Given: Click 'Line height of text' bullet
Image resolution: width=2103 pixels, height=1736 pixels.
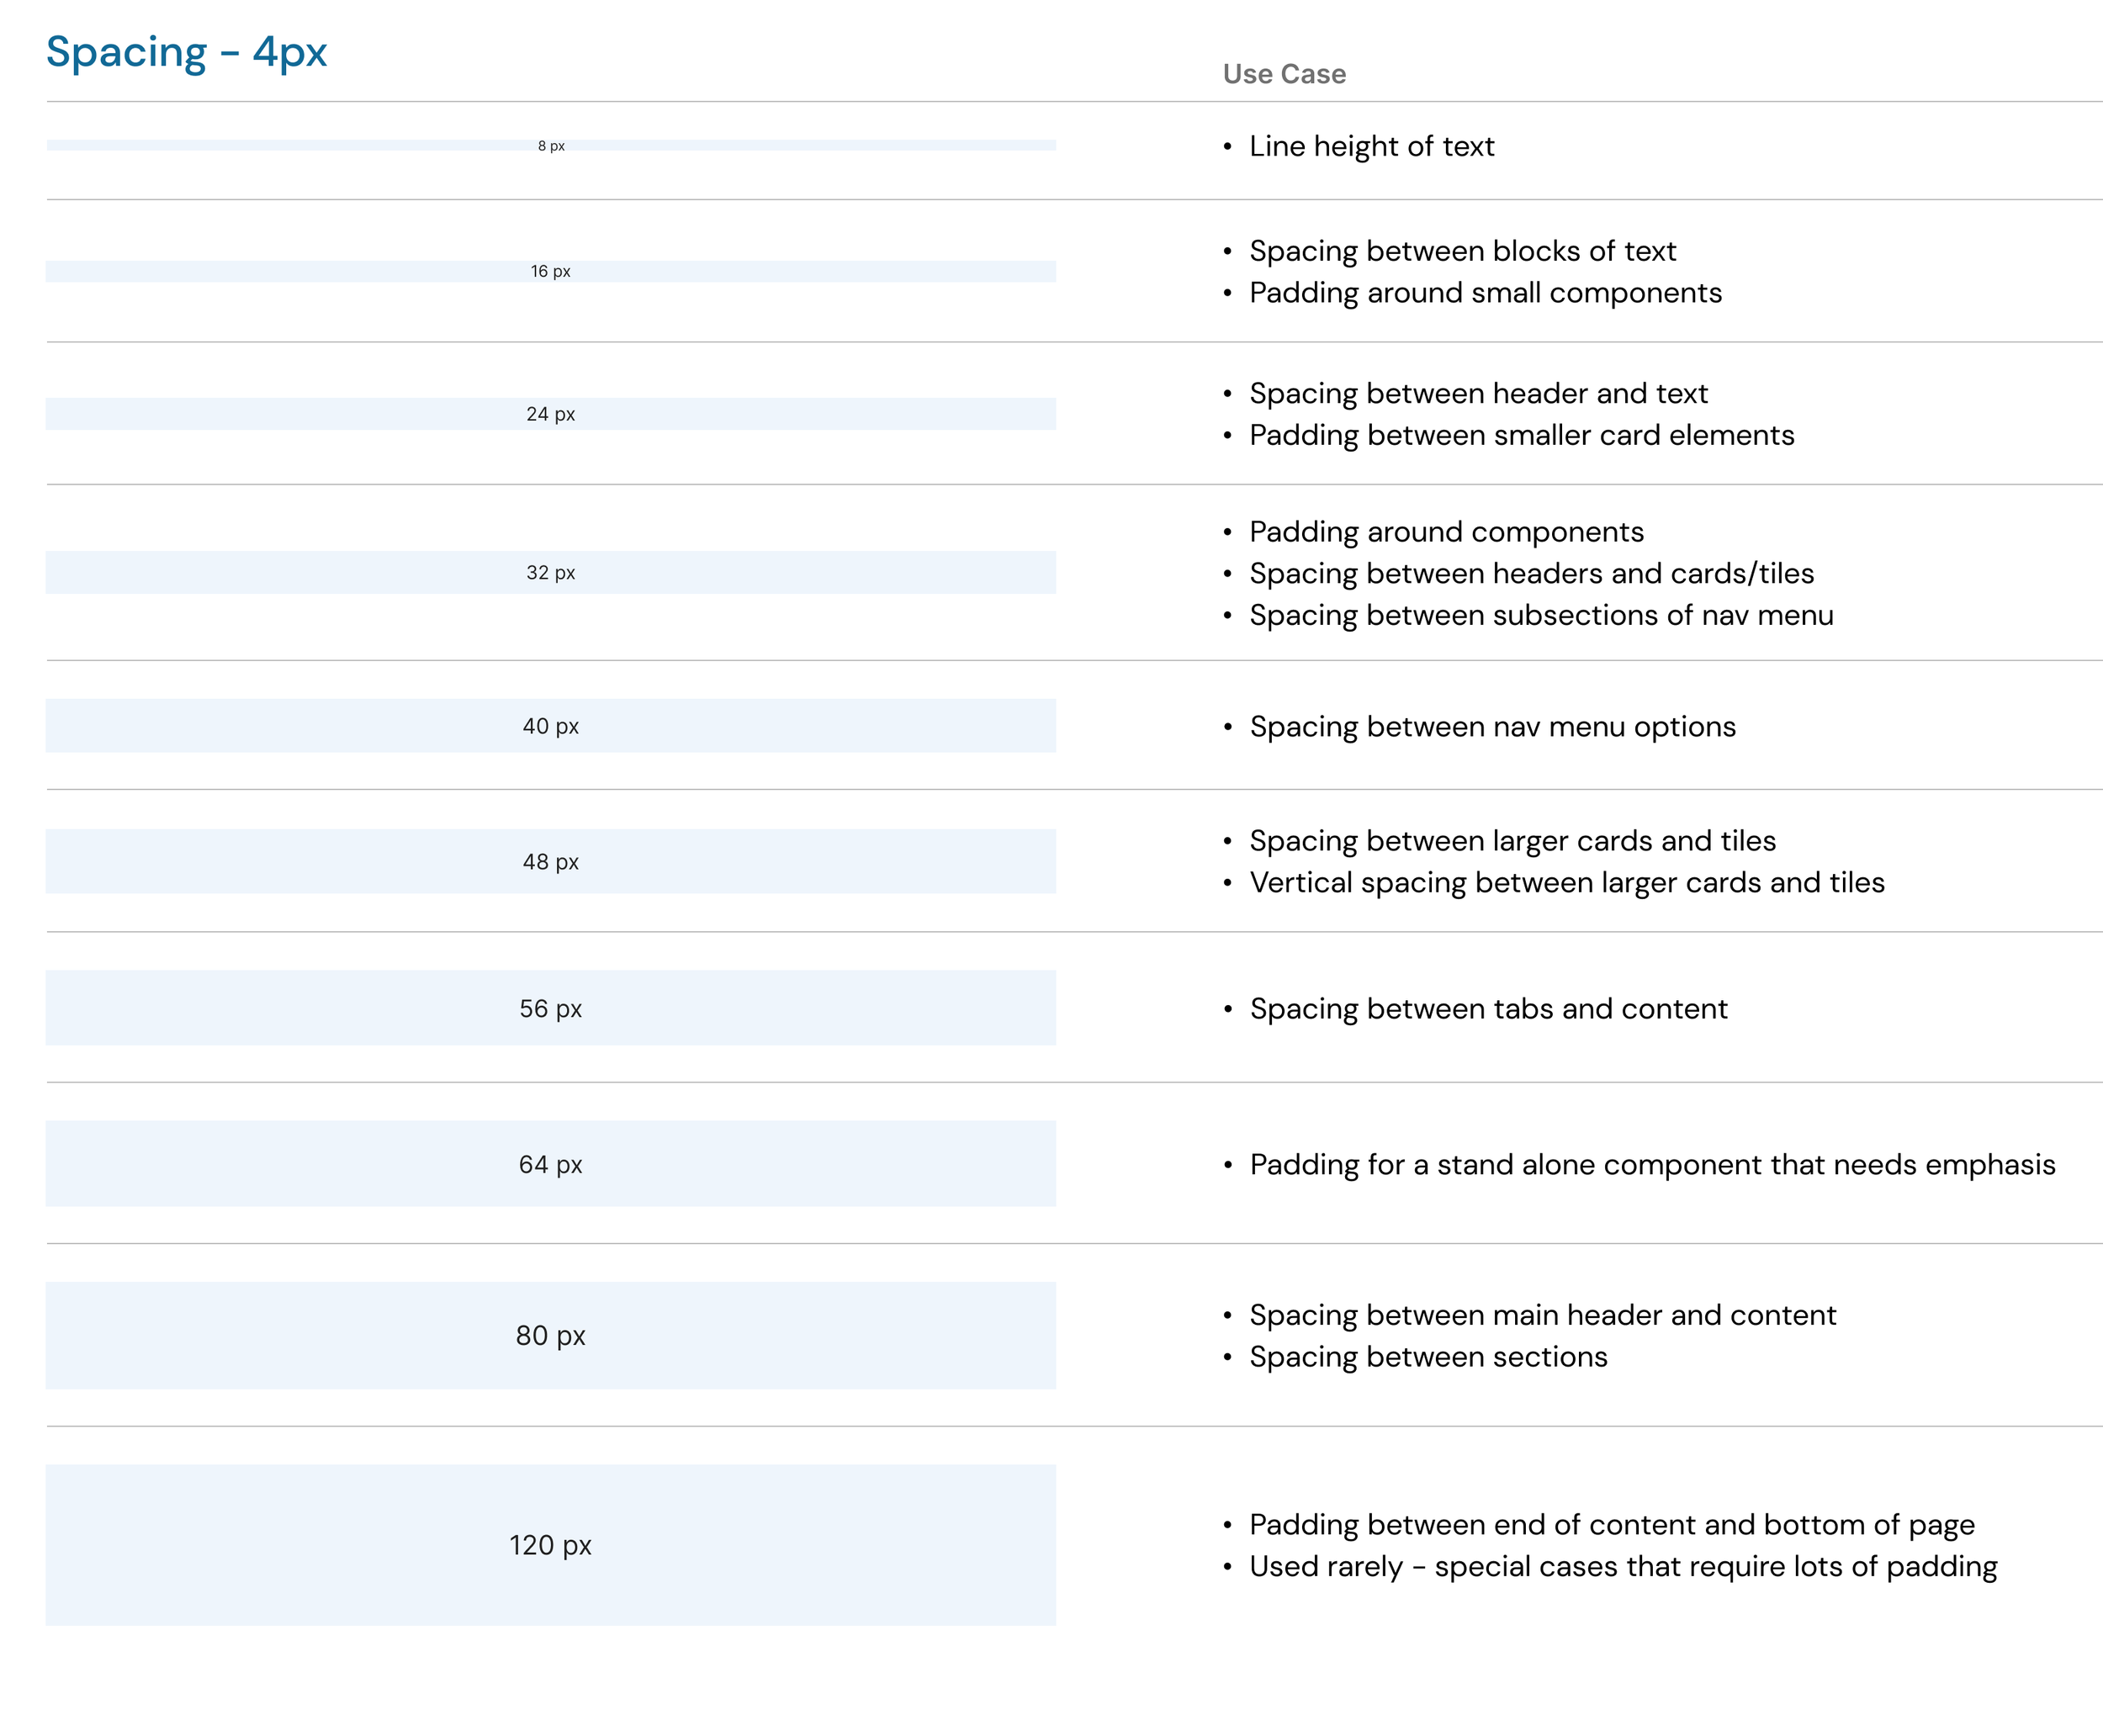Looking at the screenshot, I should 1370,146.
